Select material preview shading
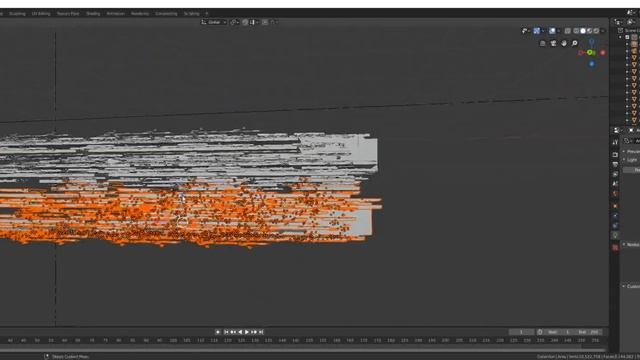 tap(589, 31)
